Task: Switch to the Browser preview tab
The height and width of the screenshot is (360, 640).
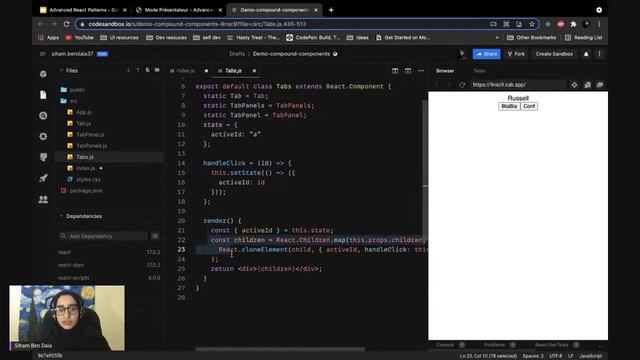Action: tap(445, 71)
